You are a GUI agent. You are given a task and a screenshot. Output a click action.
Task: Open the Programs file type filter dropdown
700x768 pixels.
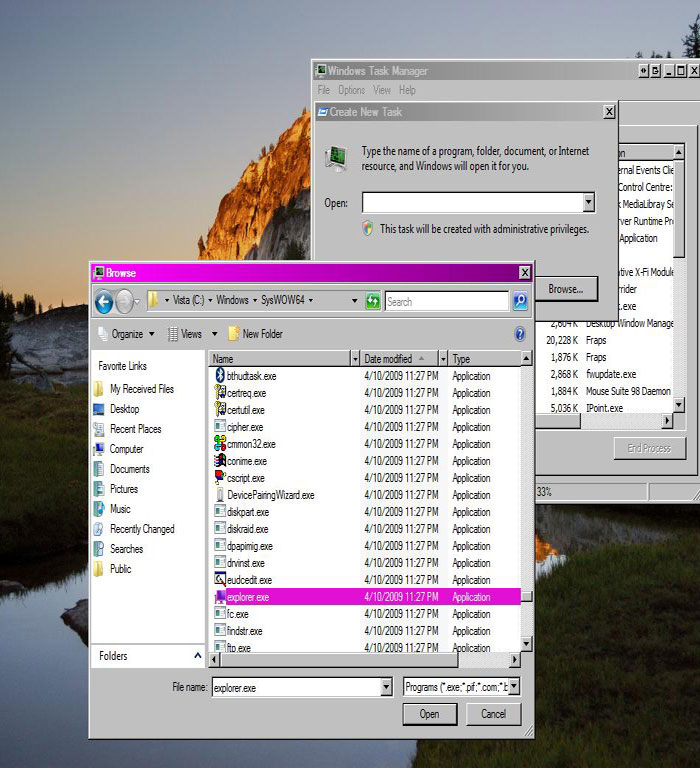click(x=514, y=686)
